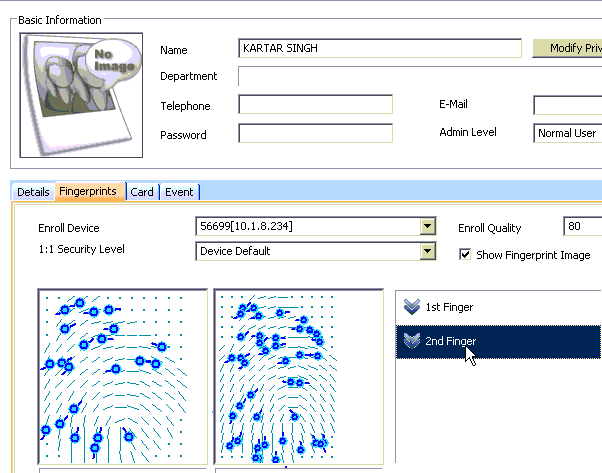Select the 1st Finger list entry
The width and height of the screenshot is (602, 473).
[449, 307]
